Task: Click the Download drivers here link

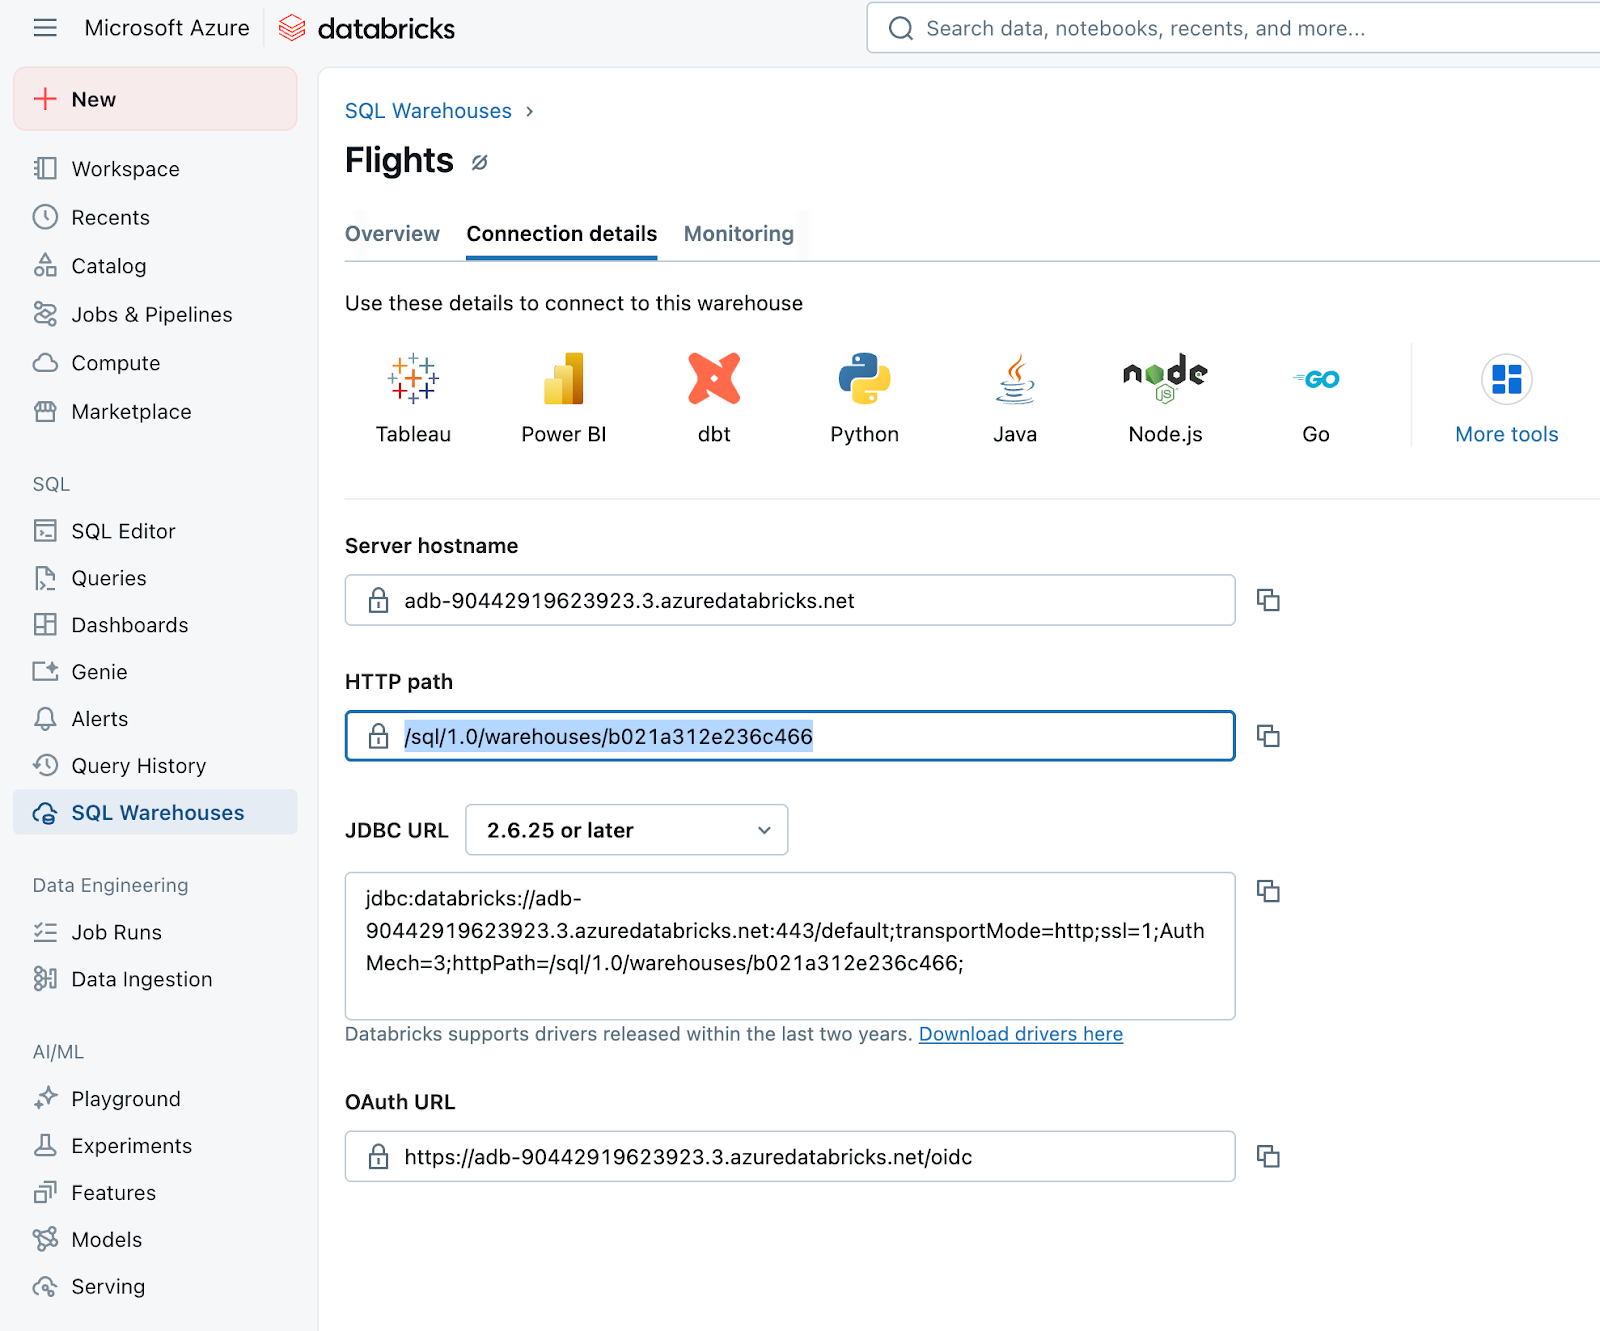Action: [x=1020, y=1034]
